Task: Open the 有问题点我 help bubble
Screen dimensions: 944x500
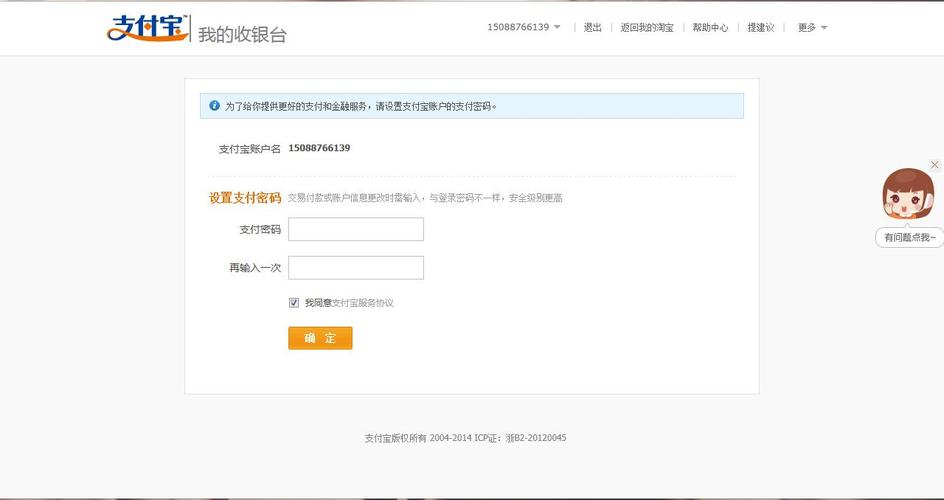Action: [x=909, y=237]
